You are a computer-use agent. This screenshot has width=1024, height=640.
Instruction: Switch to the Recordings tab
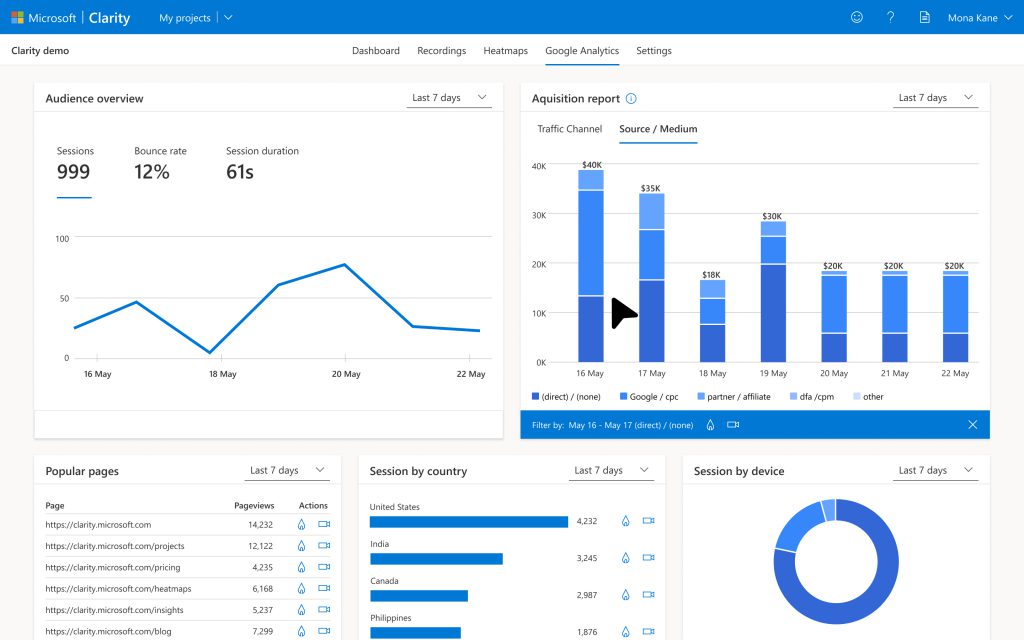pos(441,50)
